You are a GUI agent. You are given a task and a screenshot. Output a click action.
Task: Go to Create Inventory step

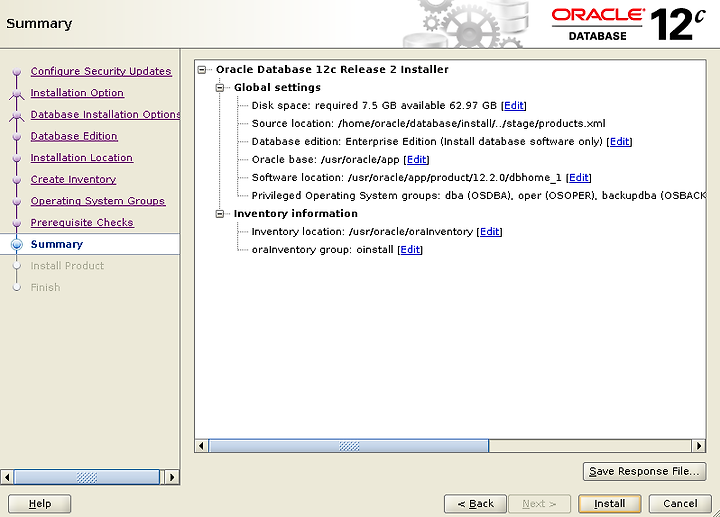(73, 179)
